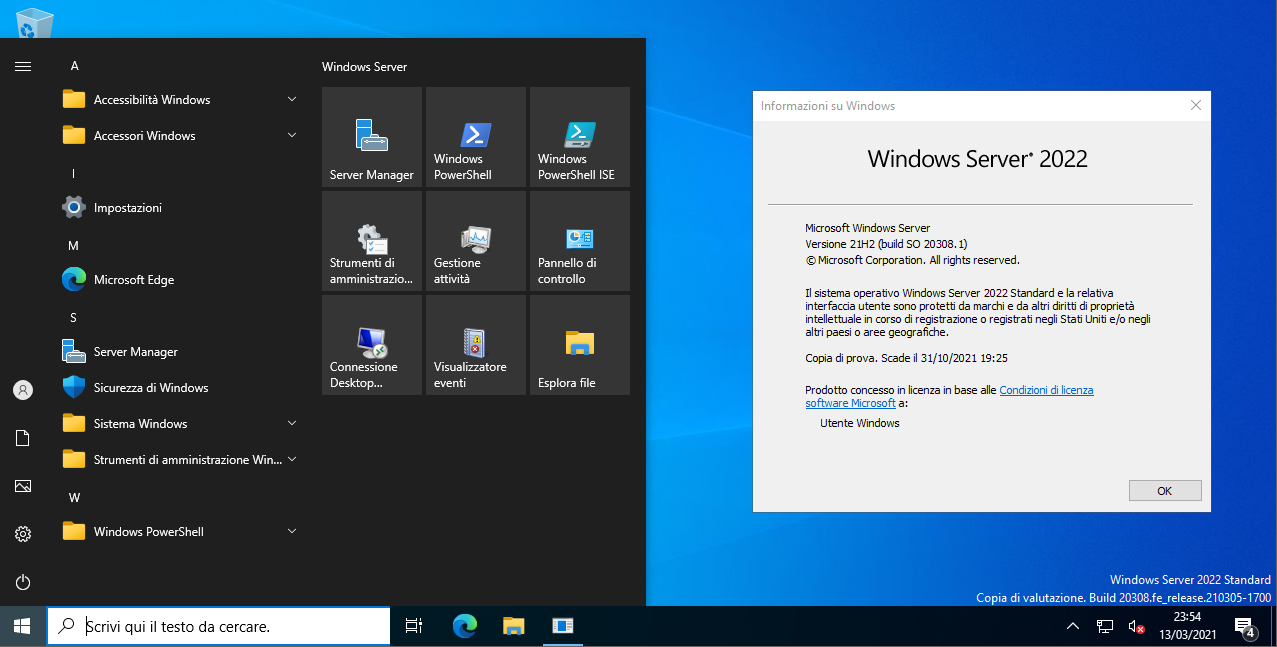1277x647 pixels.
Task: Click the Power icon in Start sidebar
Action: tap(23, 582)
